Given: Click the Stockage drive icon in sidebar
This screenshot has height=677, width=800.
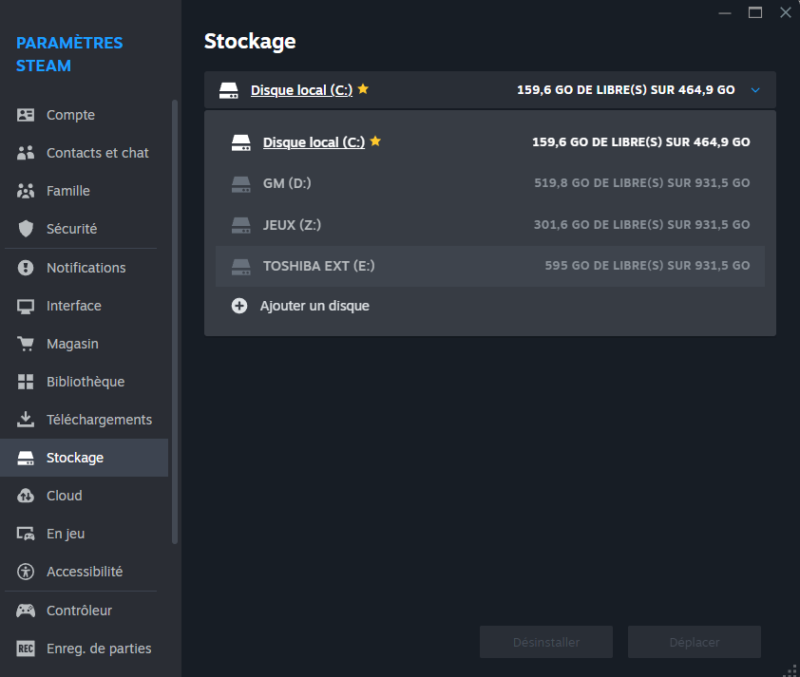Looking at the screenshot, I should pos(26,458).
